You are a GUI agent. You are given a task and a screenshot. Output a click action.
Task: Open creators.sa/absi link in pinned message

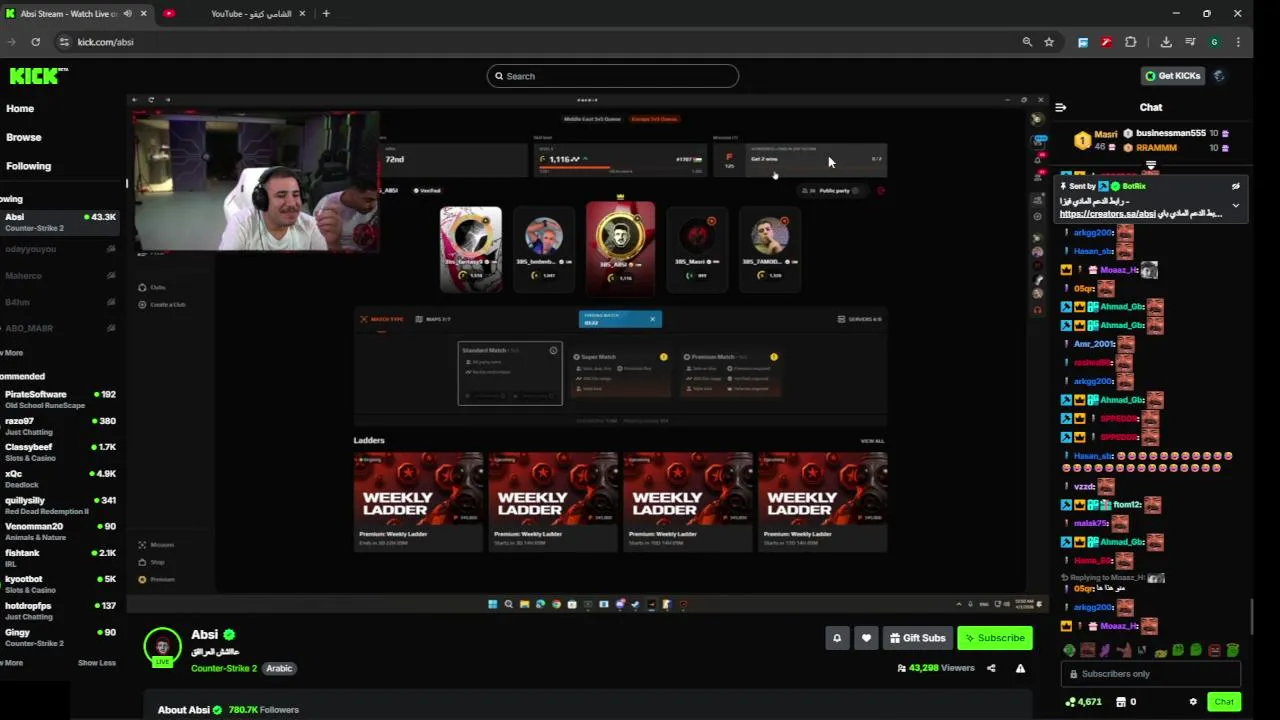click(x=1107, y=214)
